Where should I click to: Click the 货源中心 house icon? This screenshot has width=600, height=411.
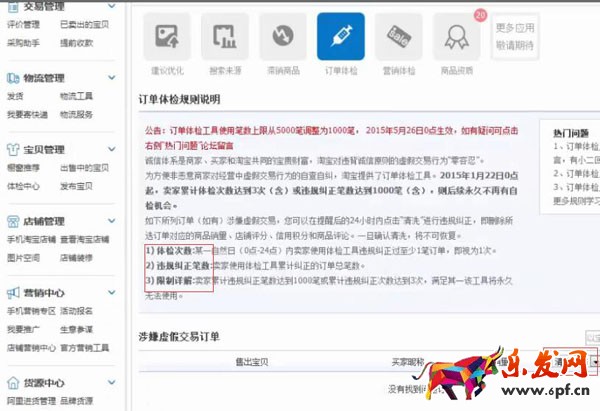[x=13, y=382]
